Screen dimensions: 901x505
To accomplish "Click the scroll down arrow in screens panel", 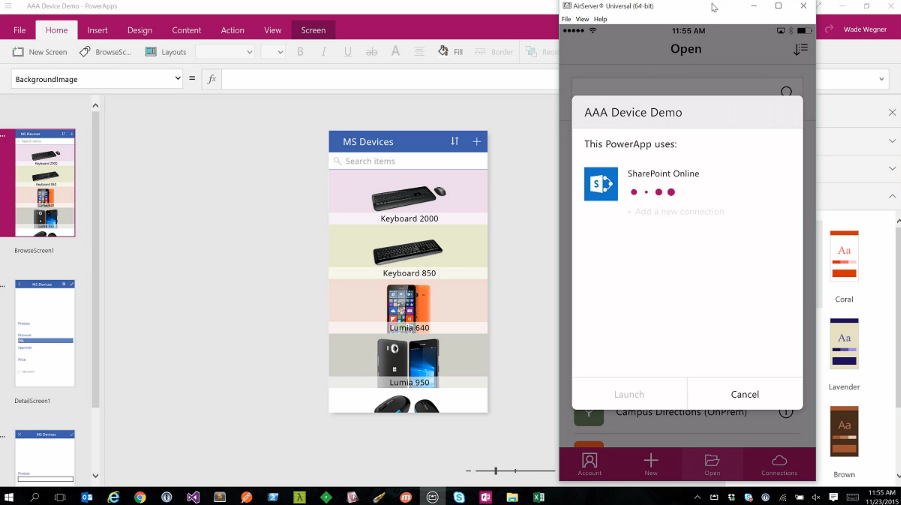I will coord(95,476).
